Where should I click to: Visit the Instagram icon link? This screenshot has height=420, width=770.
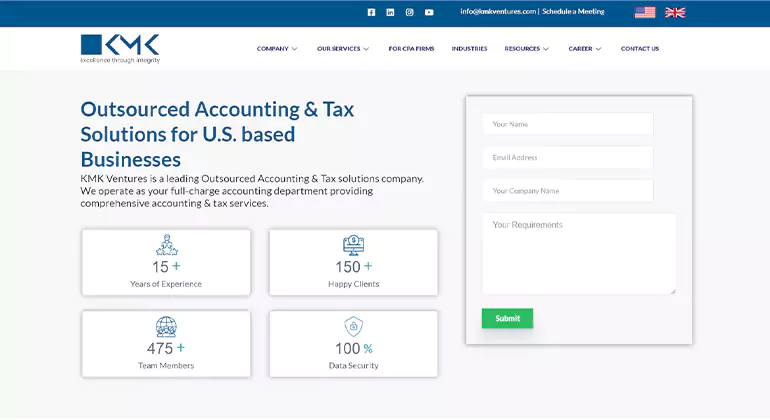click(409, 12)
